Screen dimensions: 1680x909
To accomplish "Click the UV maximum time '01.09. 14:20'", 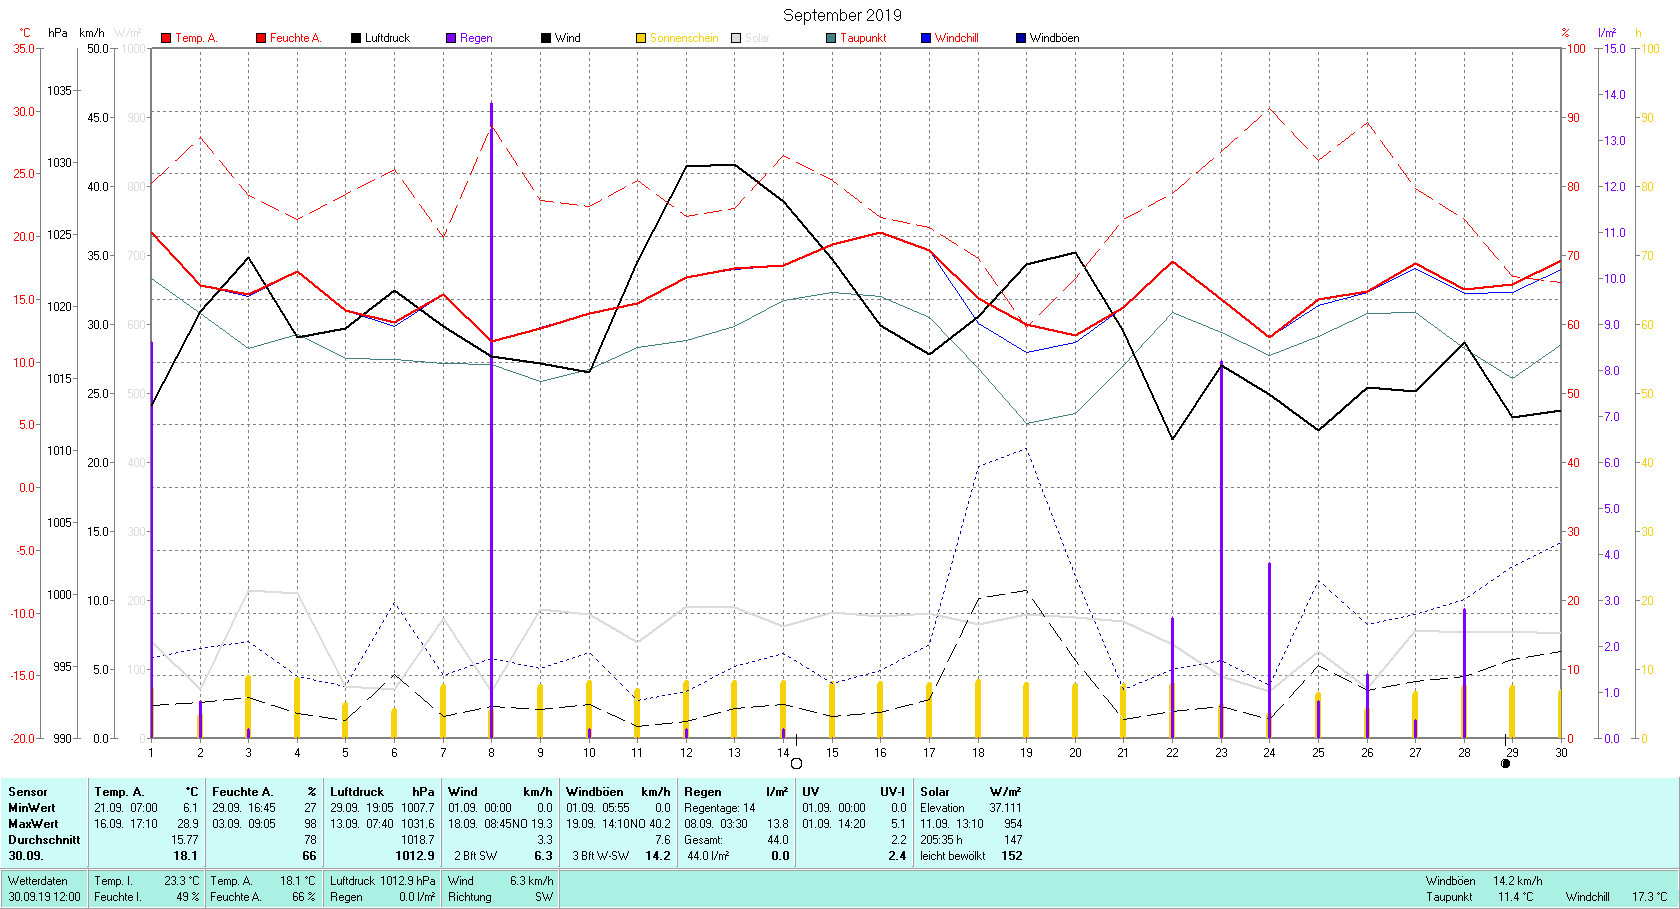I will click(x=834, y=824).
